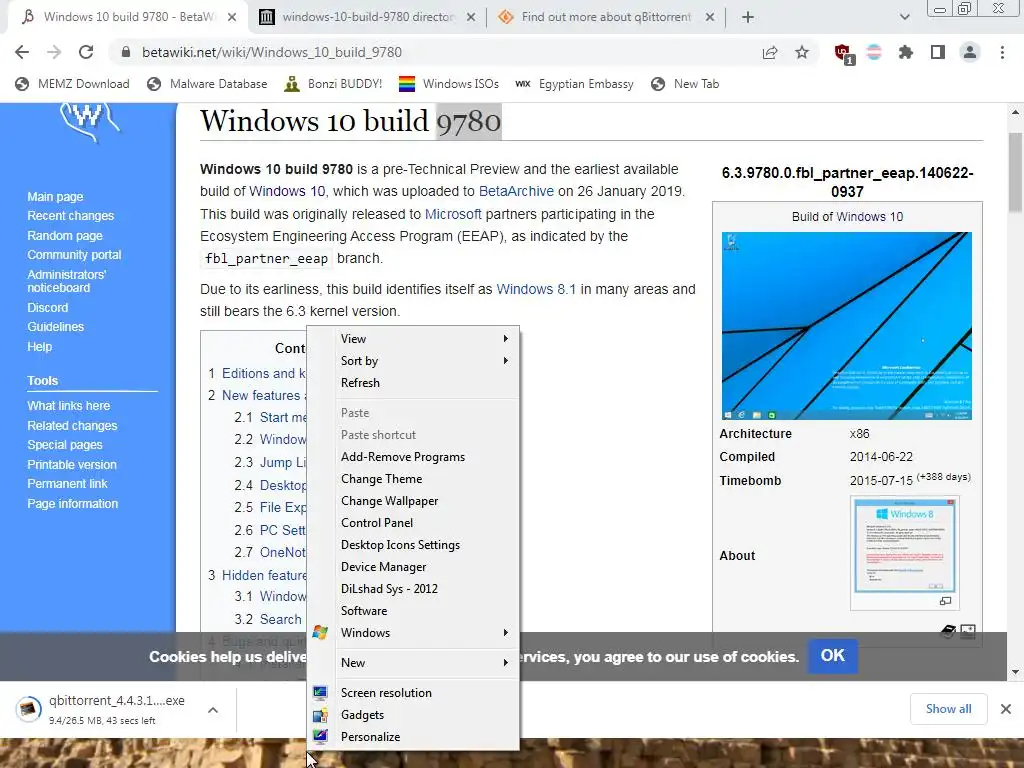Open the Discord sidebar link
This screenshot has height=768, width=1024.
click(48, 307)
